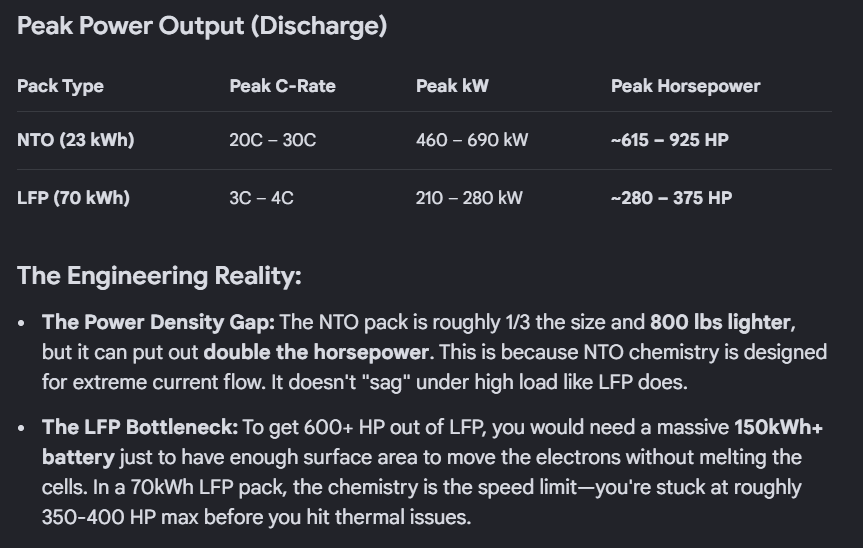
Task: Select the NTO (23 kWh) row label
Action: [x=75, y=140]
